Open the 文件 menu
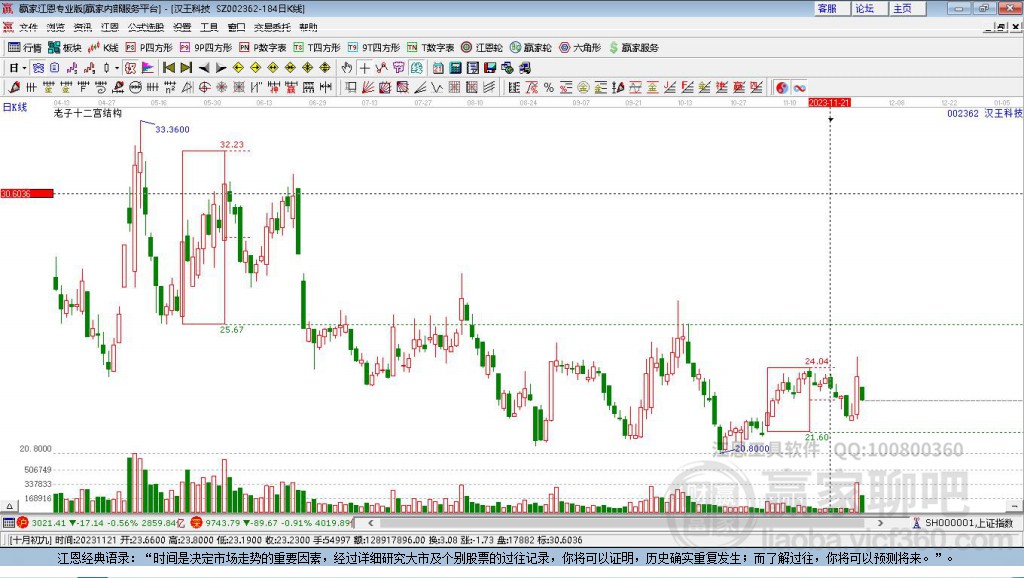 point(29,27)
